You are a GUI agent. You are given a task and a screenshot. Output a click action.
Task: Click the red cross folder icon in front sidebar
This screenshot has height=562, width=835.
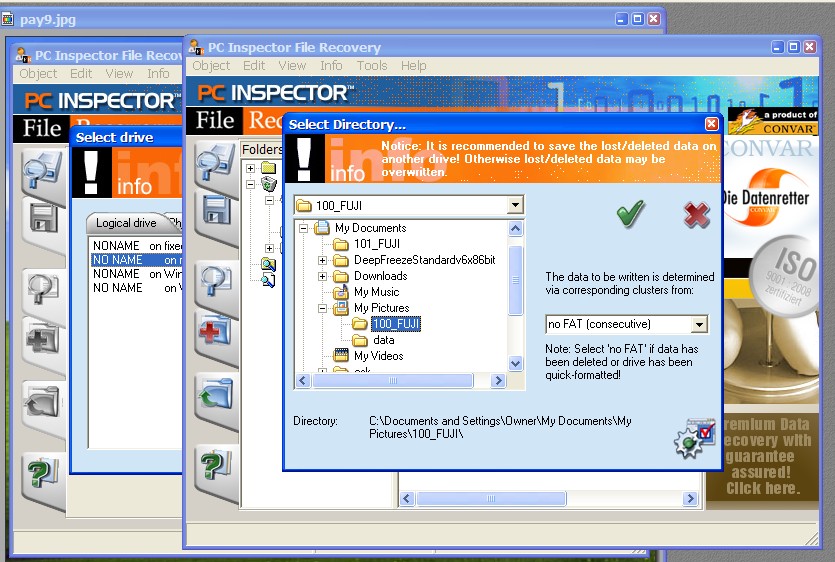coord(216,331)
